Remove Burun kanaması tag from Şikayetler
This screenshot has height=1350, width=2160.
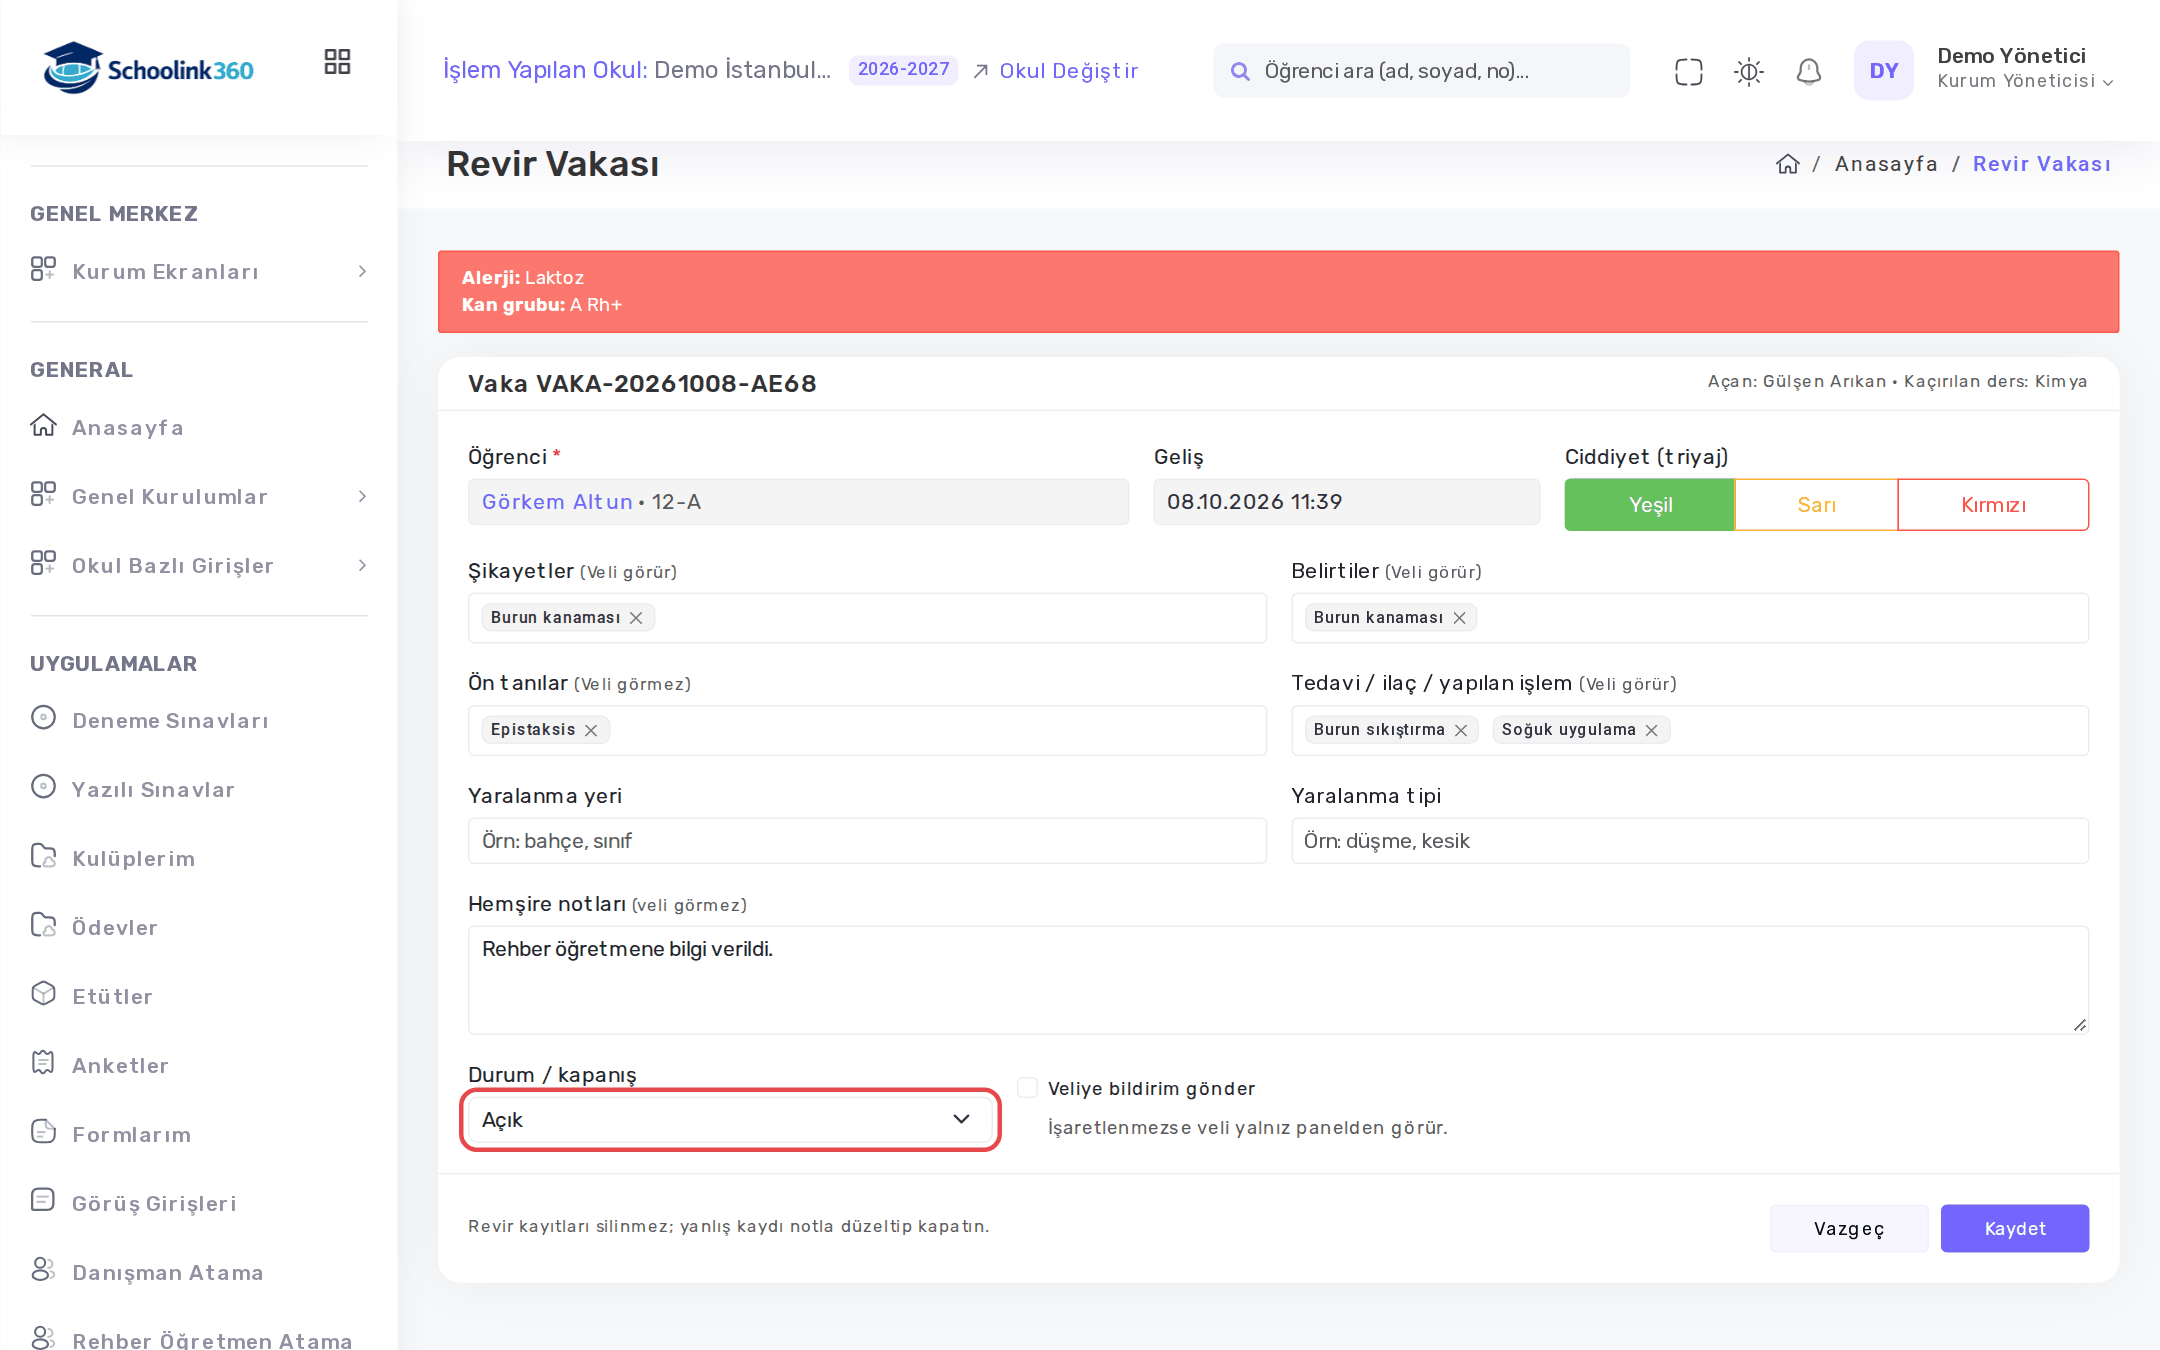[x=636, y=618]
